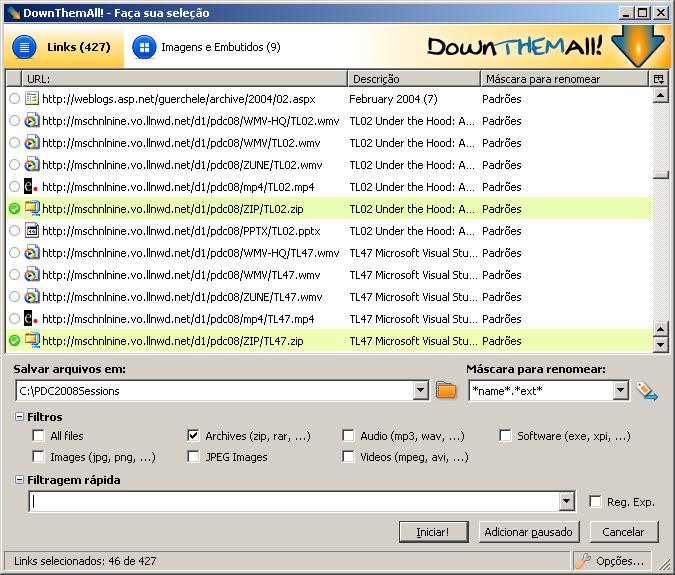Click the zip icon of TL47.zip row
Screen dimensions: 675x575
[x=32, y=340]
